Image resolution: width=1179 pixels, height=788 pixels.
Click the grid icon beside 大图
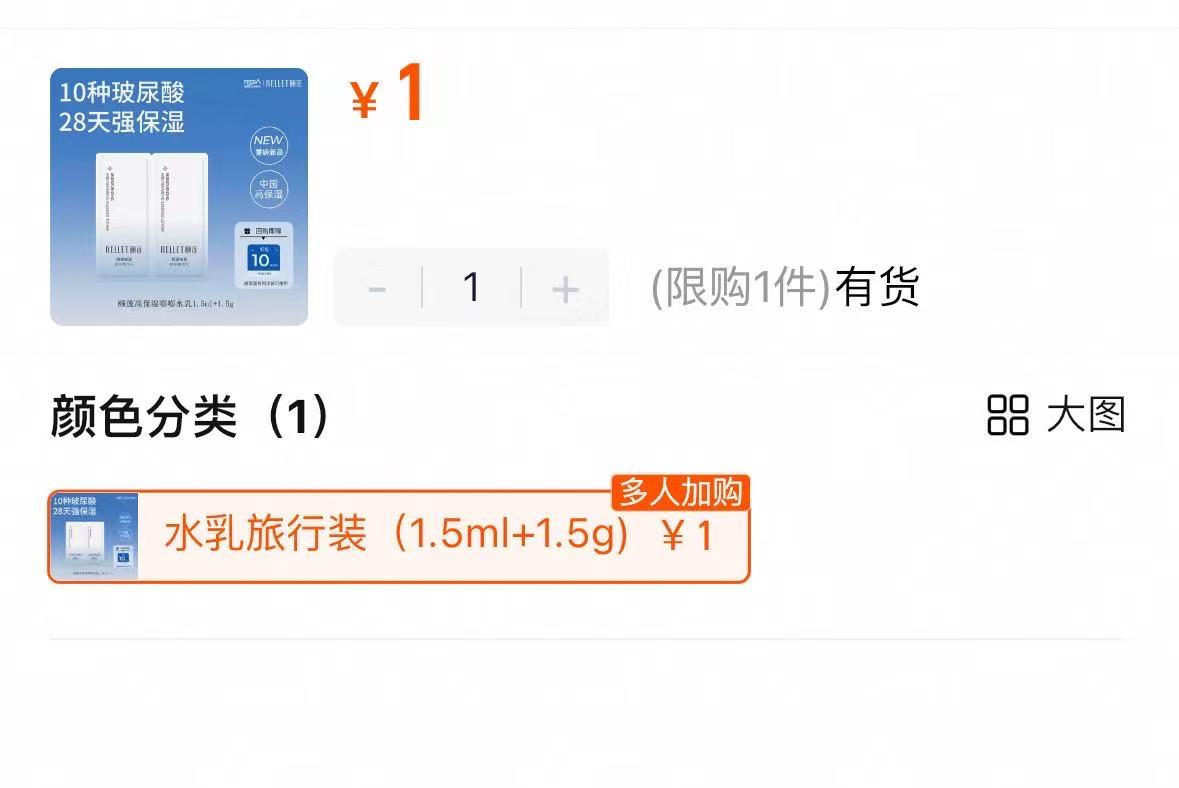coord(1008,415)
